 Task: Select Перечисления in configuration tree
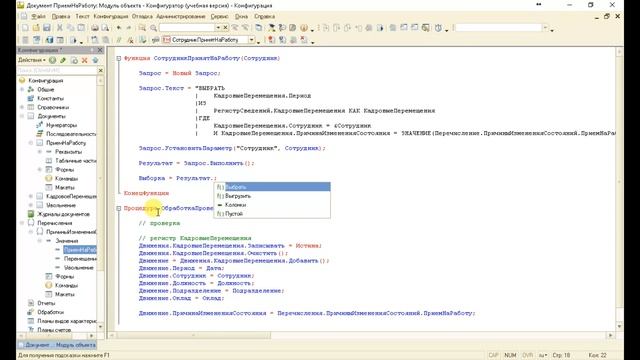[x=55, y=223]
